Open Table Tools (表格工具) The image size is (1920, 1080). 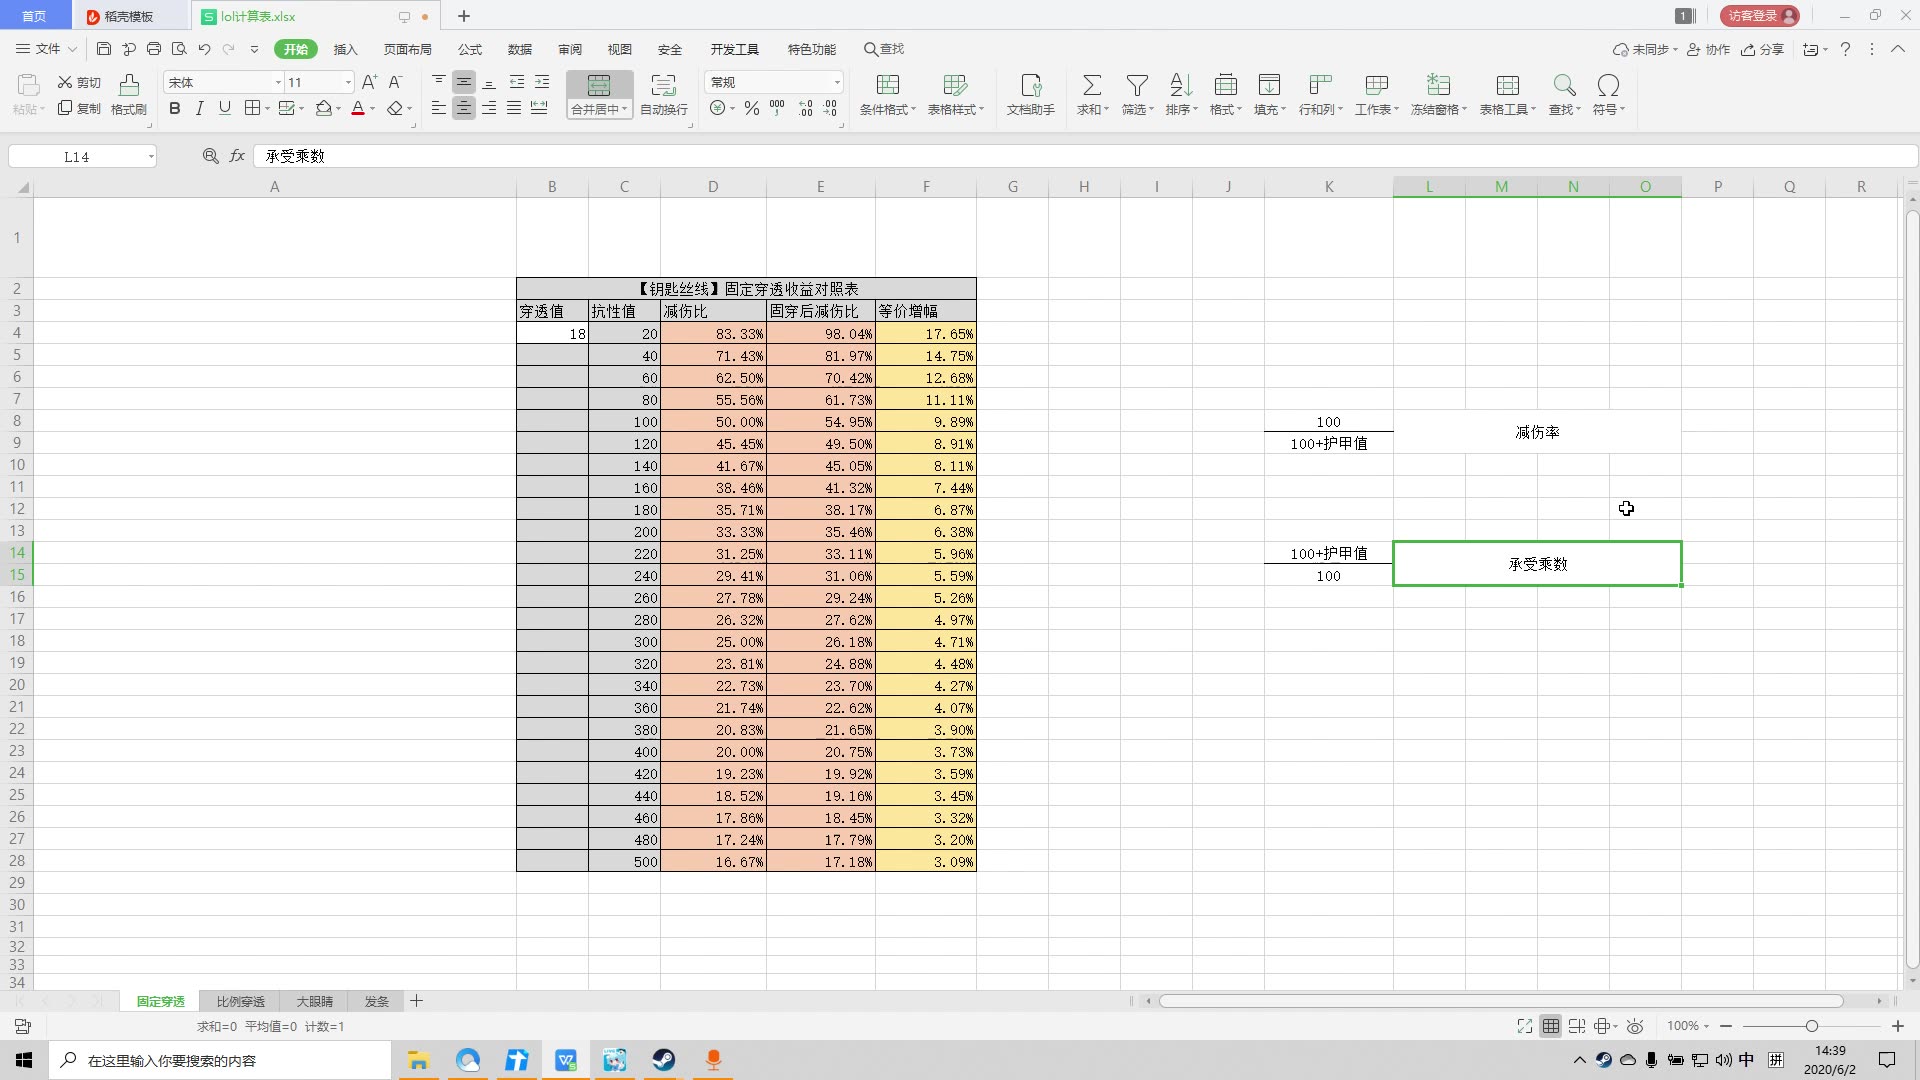click(1507, 95)
